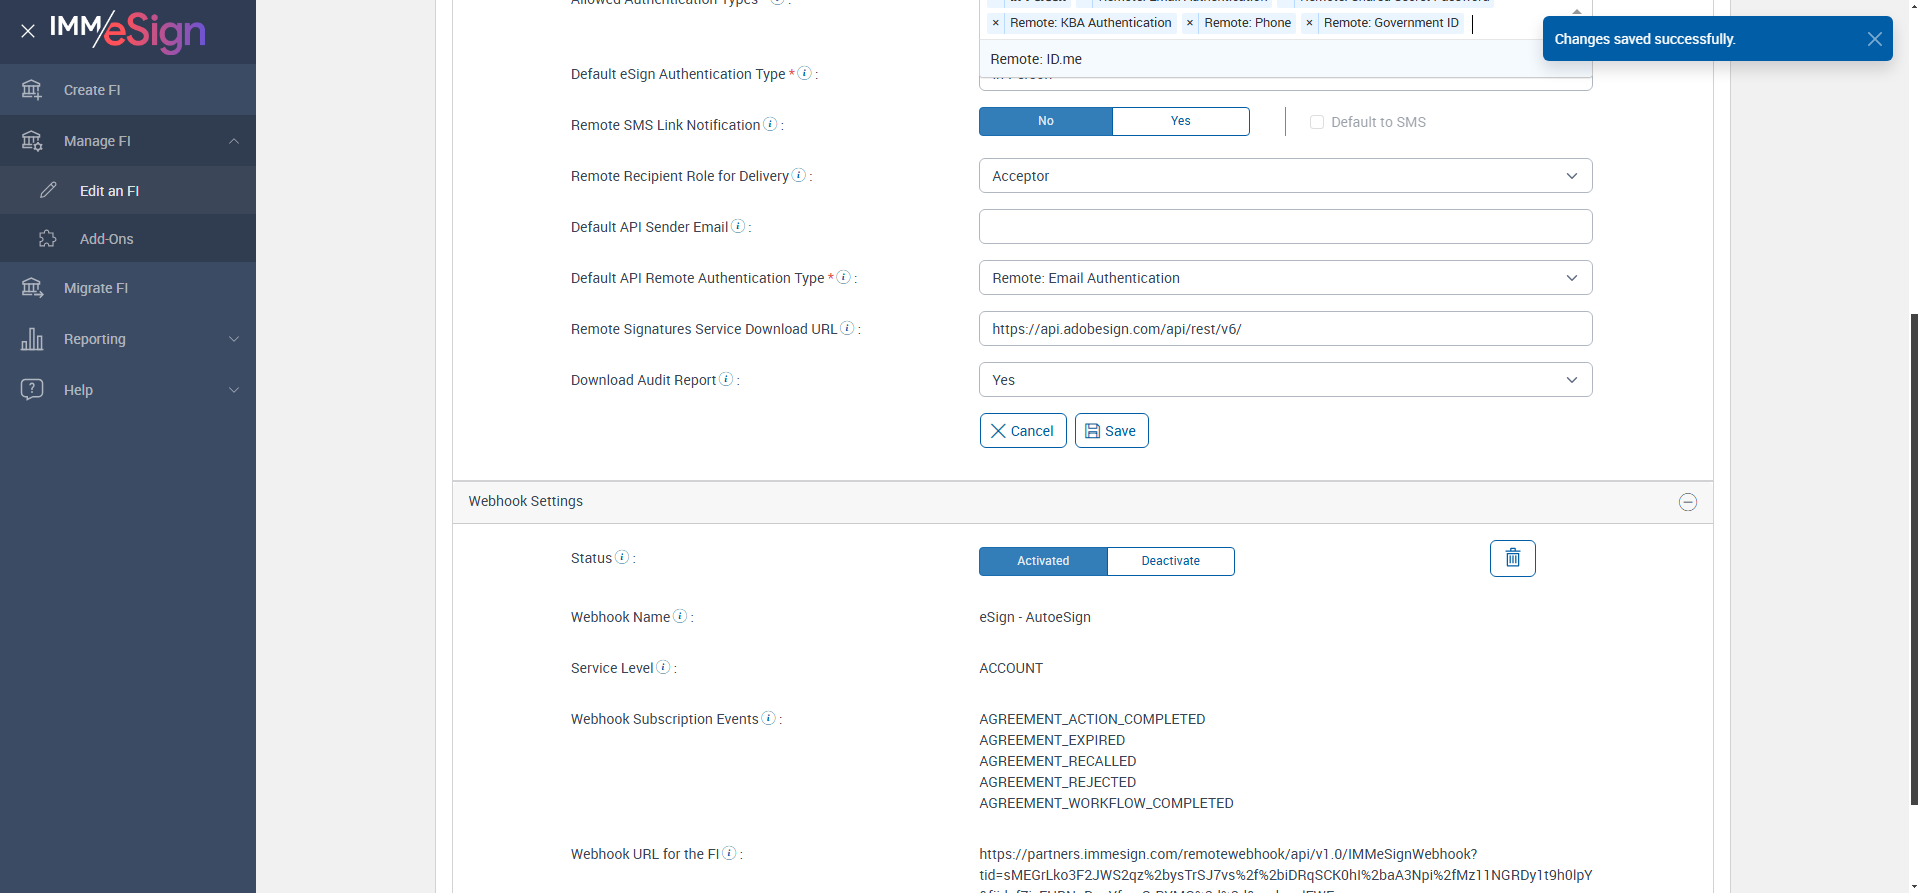Open Reporting menu item
Viewport: 1920px width, 893px height.
128,339
